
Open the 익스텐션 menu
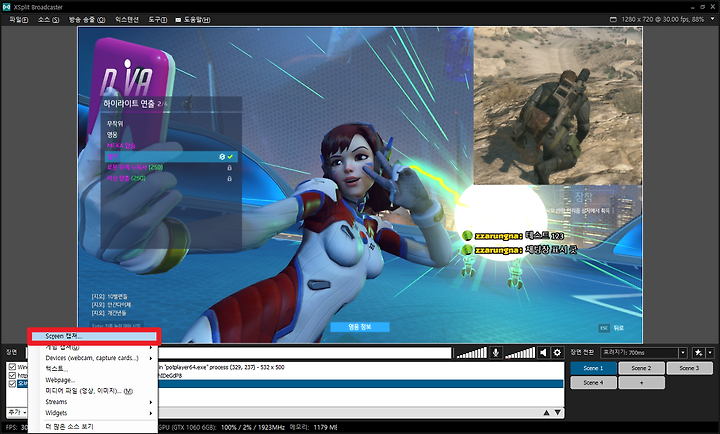click(127, 20)
